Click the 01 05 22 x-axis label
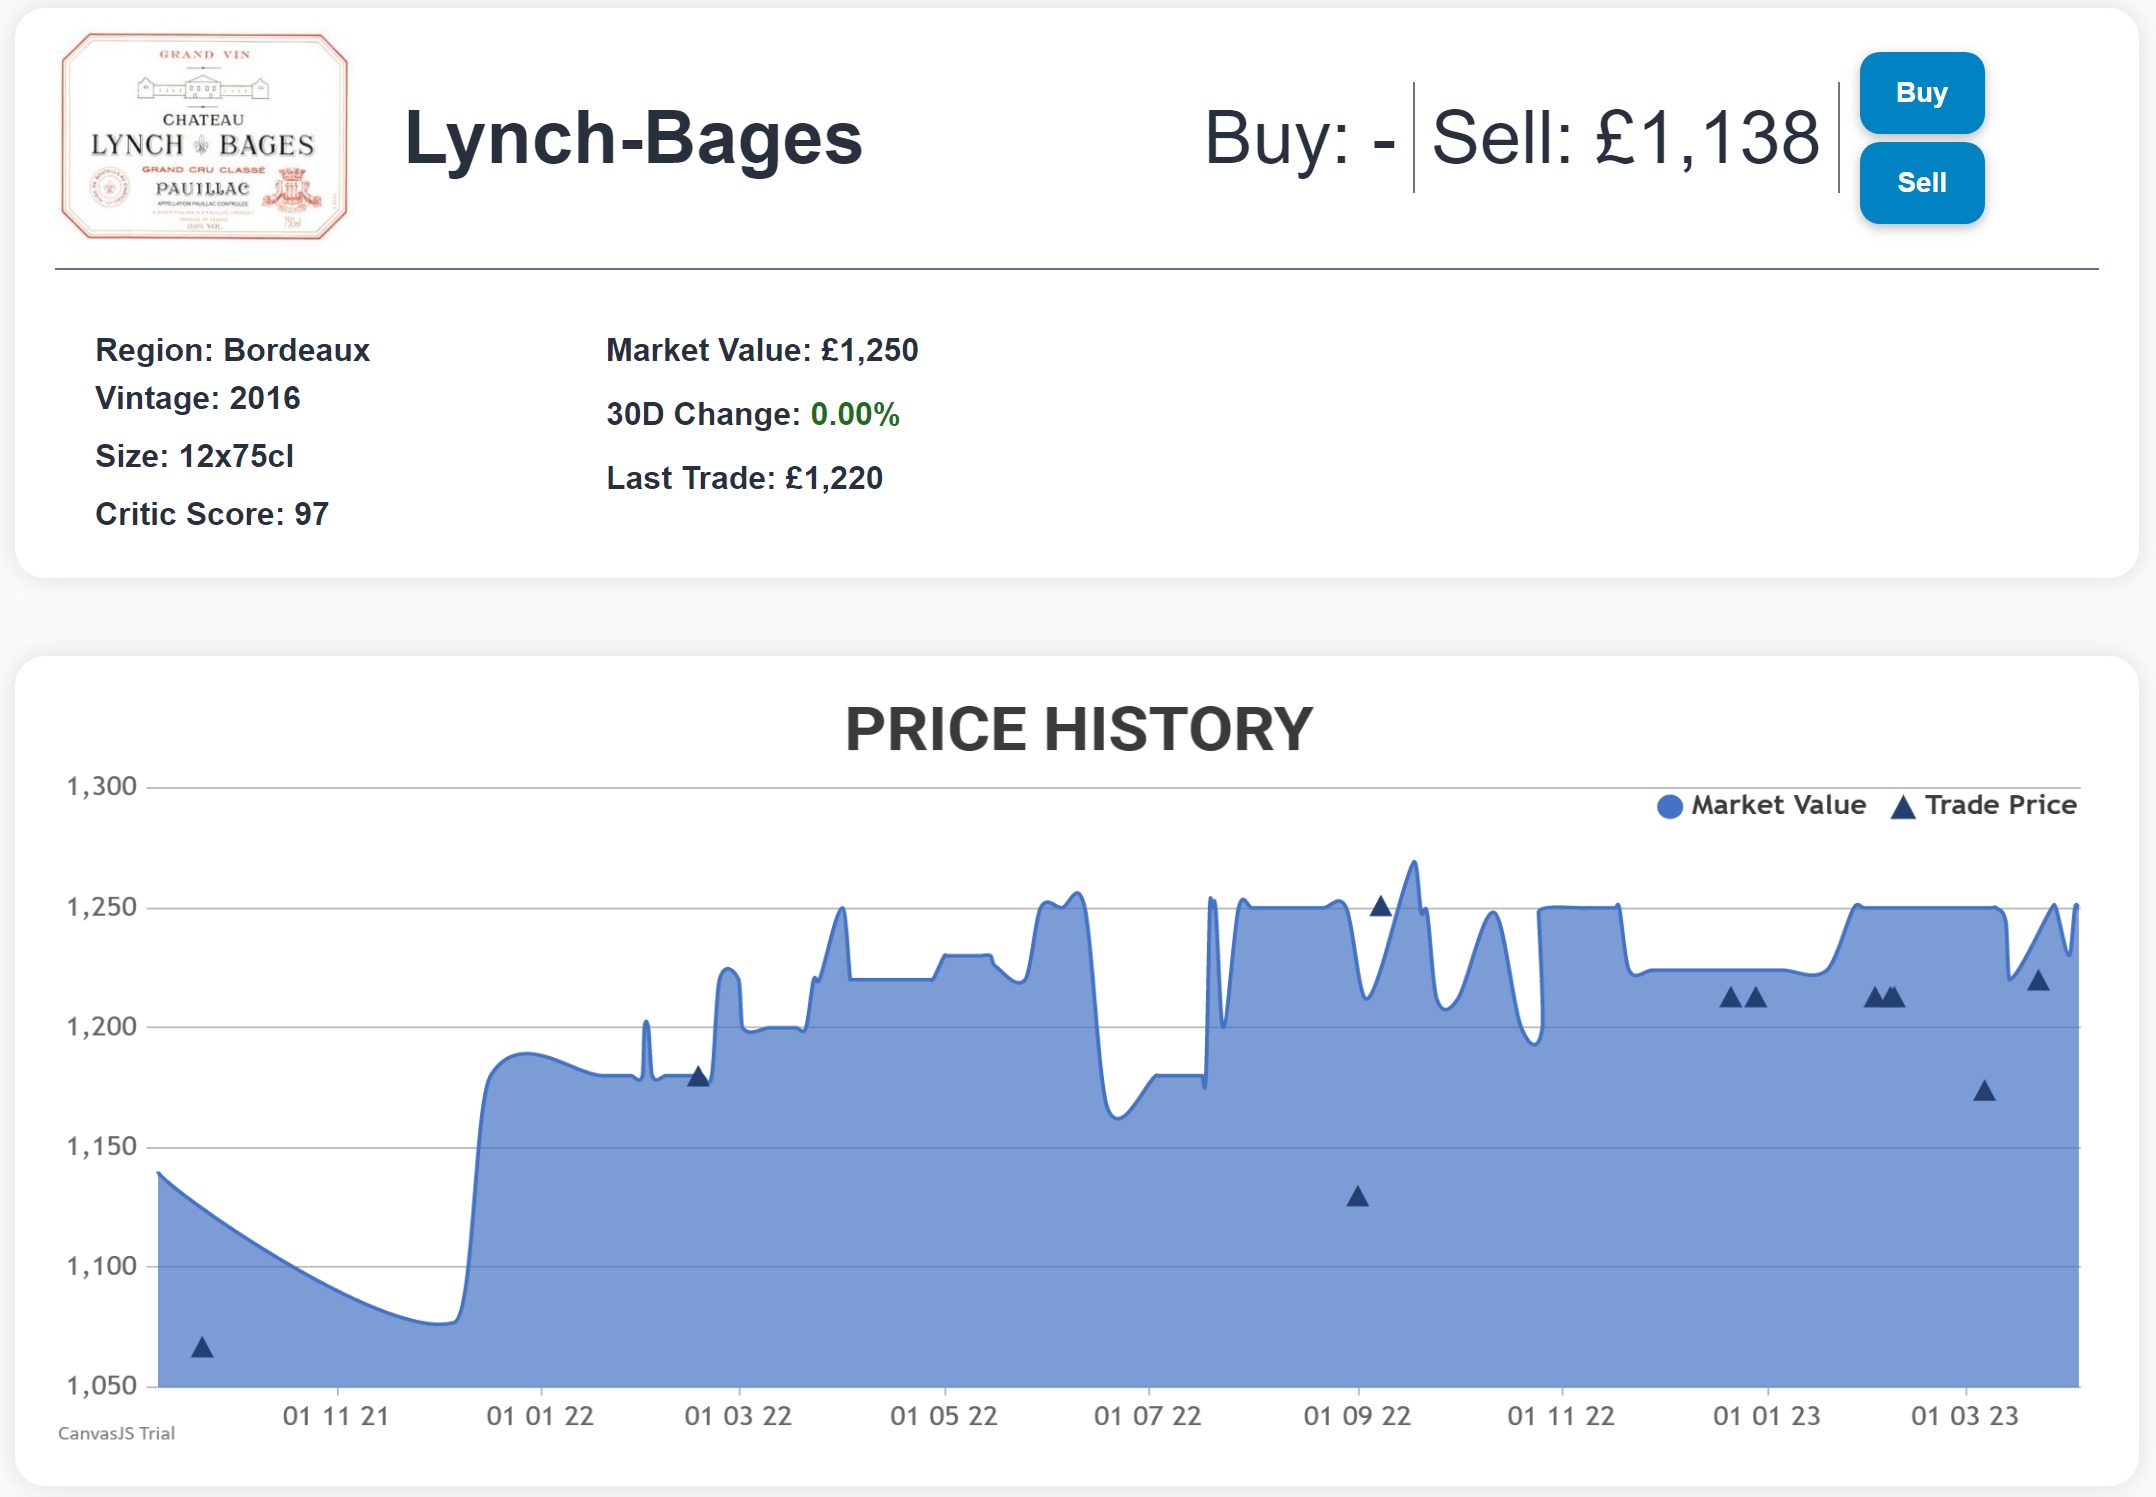 [944, 1416]
